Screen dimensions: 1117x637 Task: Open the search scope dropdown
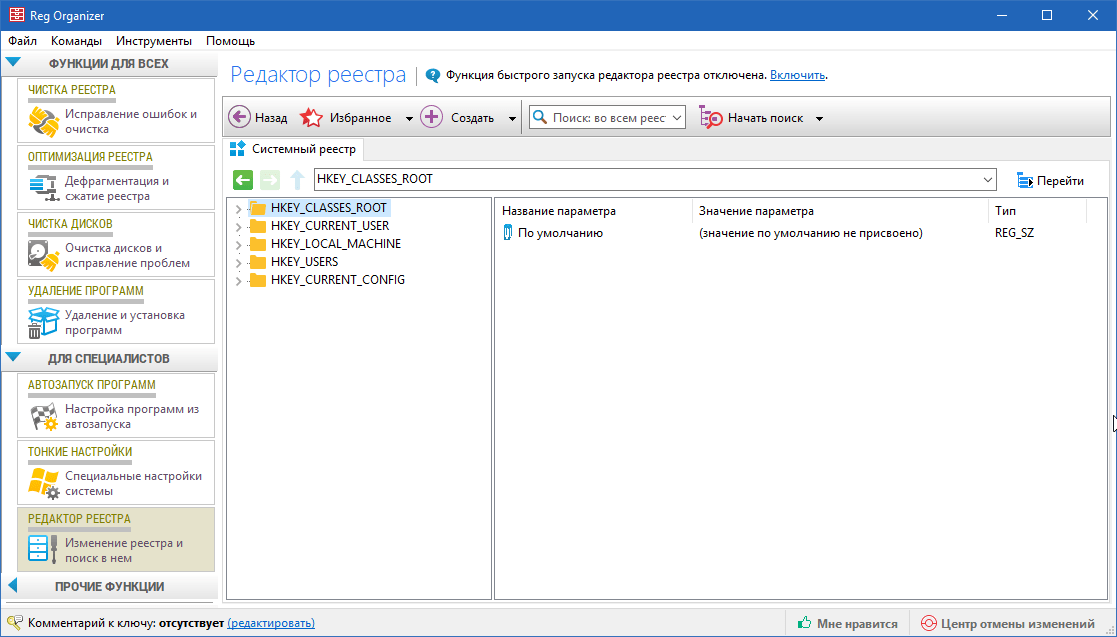[x=677, y=118]
